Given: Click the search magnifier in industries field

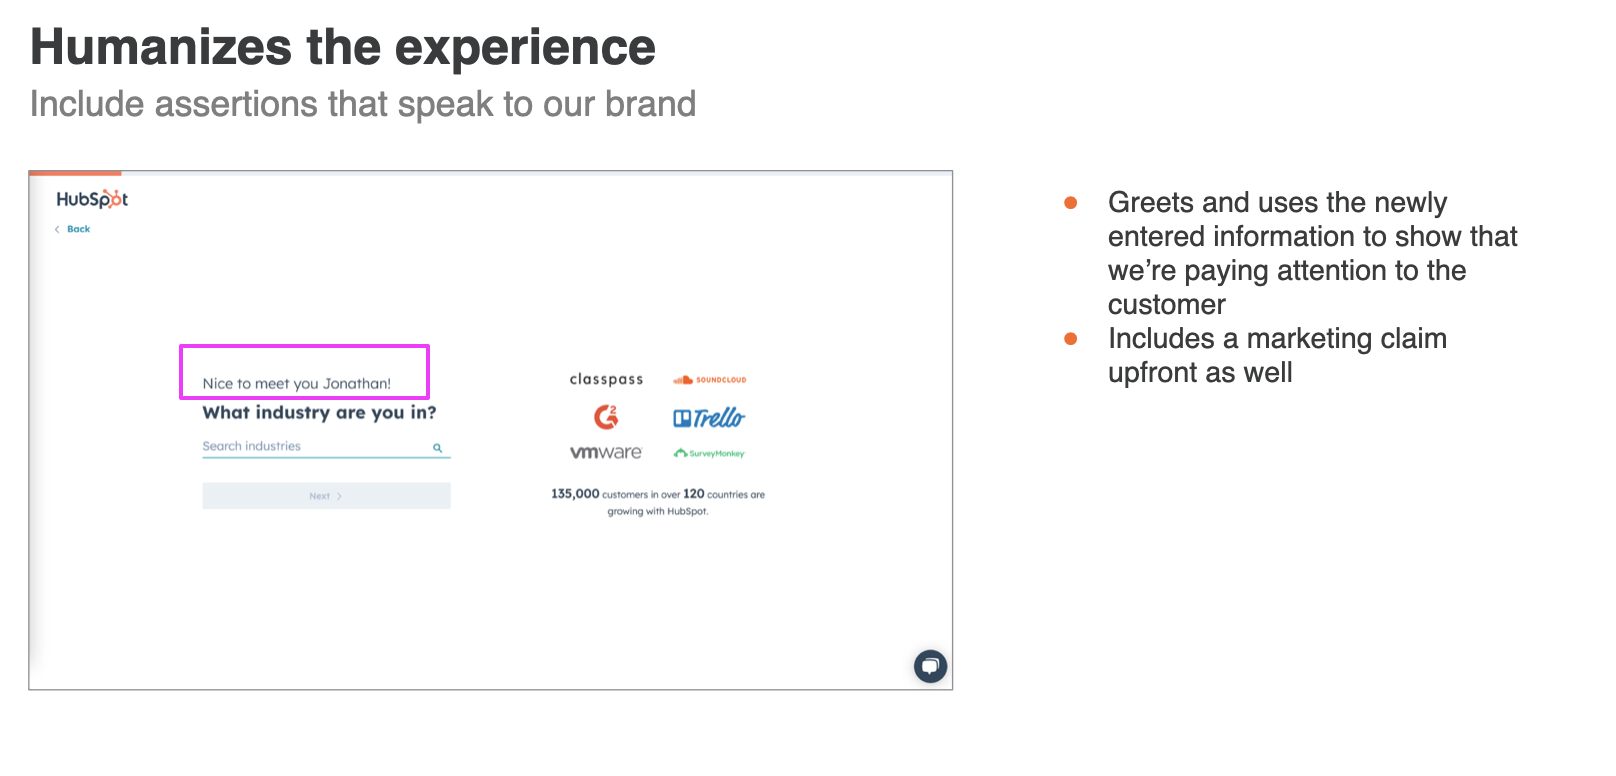Looking at the screenshot, I should (x=438, y=448).
